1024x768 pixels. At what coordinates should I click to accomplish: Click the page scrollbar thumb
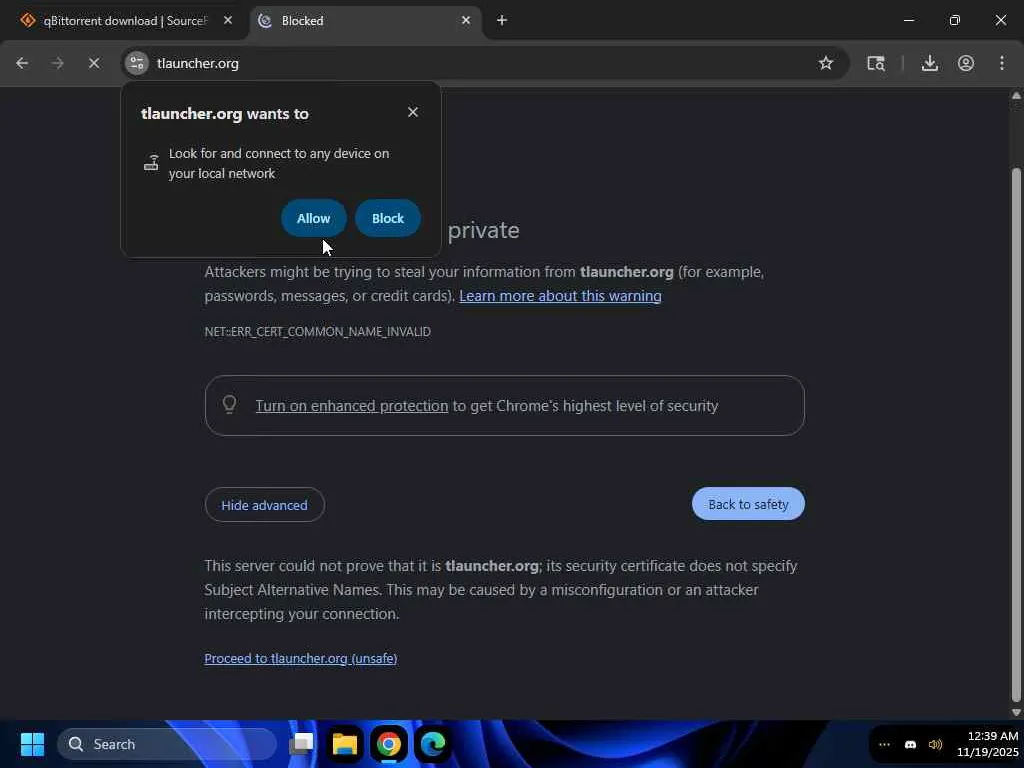[1016, 434]
